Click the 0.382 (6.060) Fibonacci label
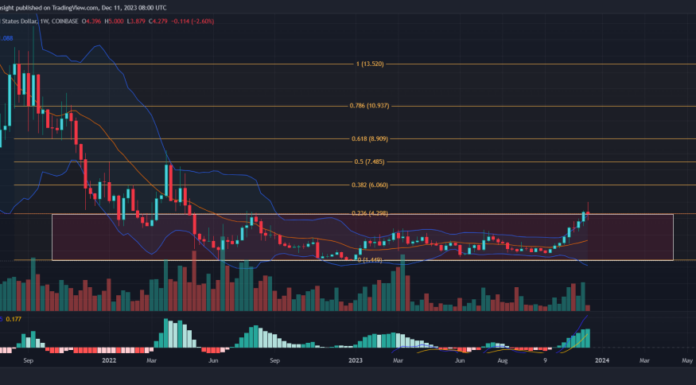This screenshot has height=385, width=696. click(369, 185)
